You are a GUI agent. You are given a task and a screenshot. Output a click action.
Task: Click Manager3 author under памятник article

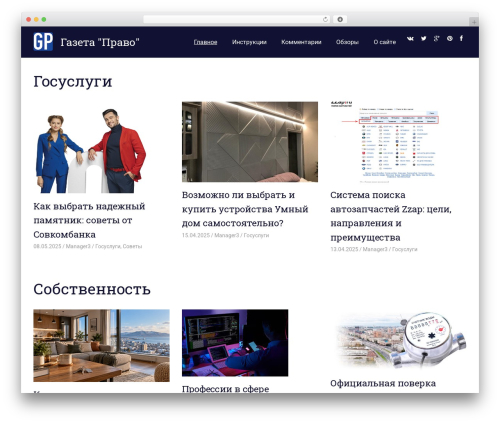(x=78, y=246)
